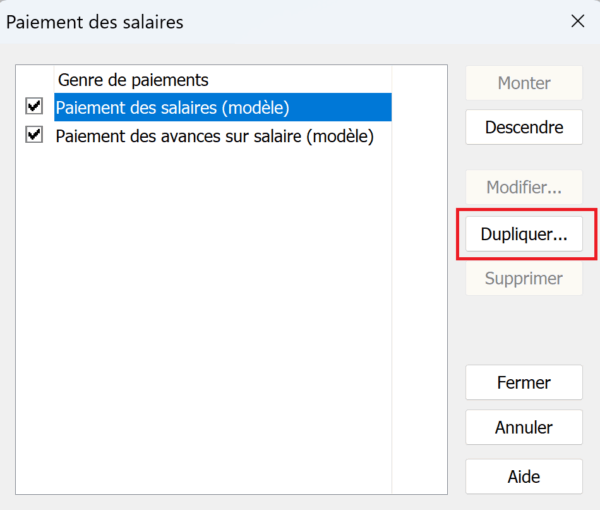Close the window with the X icon

pos(578,21)
